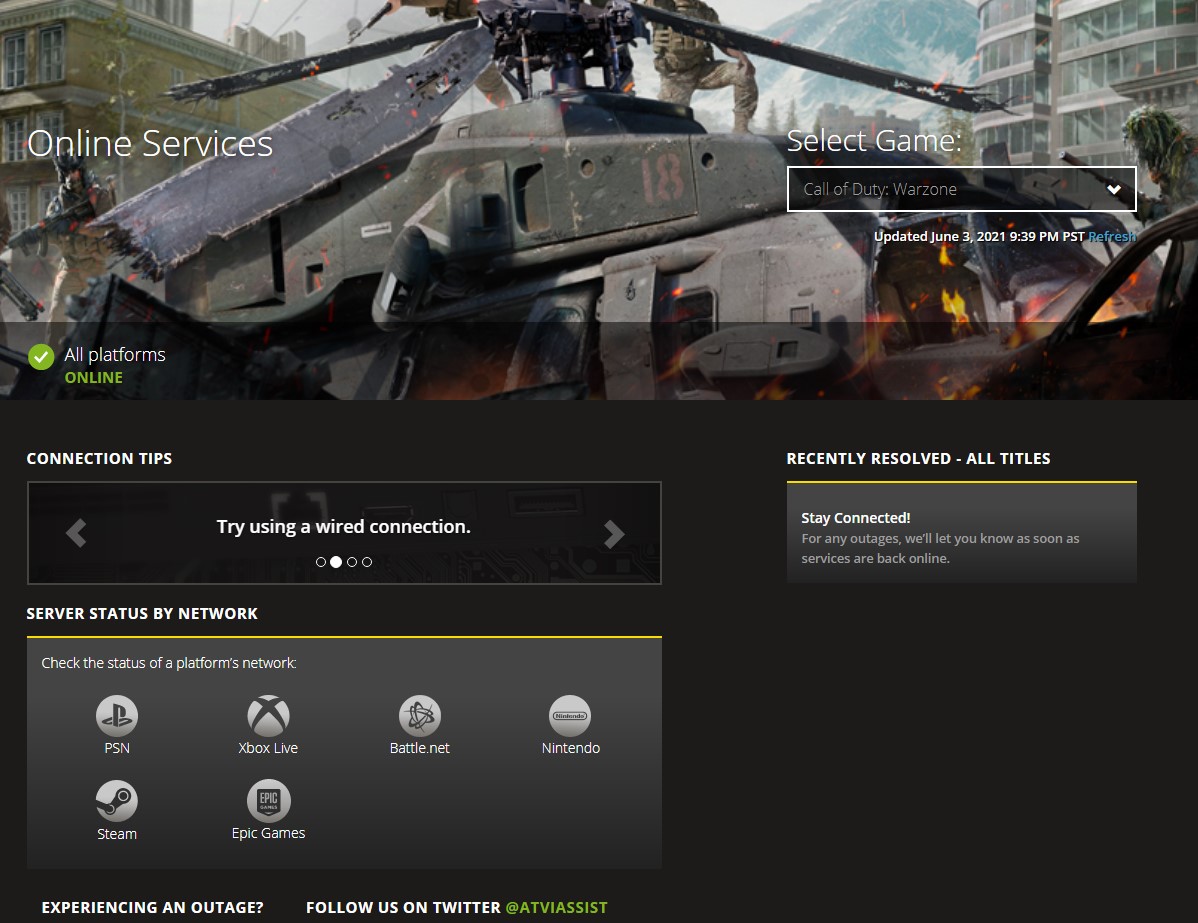The height and width of the screenshot is (923, 1198).
Task: Click the Epic Games label text
Action: [x=268, y=833]
